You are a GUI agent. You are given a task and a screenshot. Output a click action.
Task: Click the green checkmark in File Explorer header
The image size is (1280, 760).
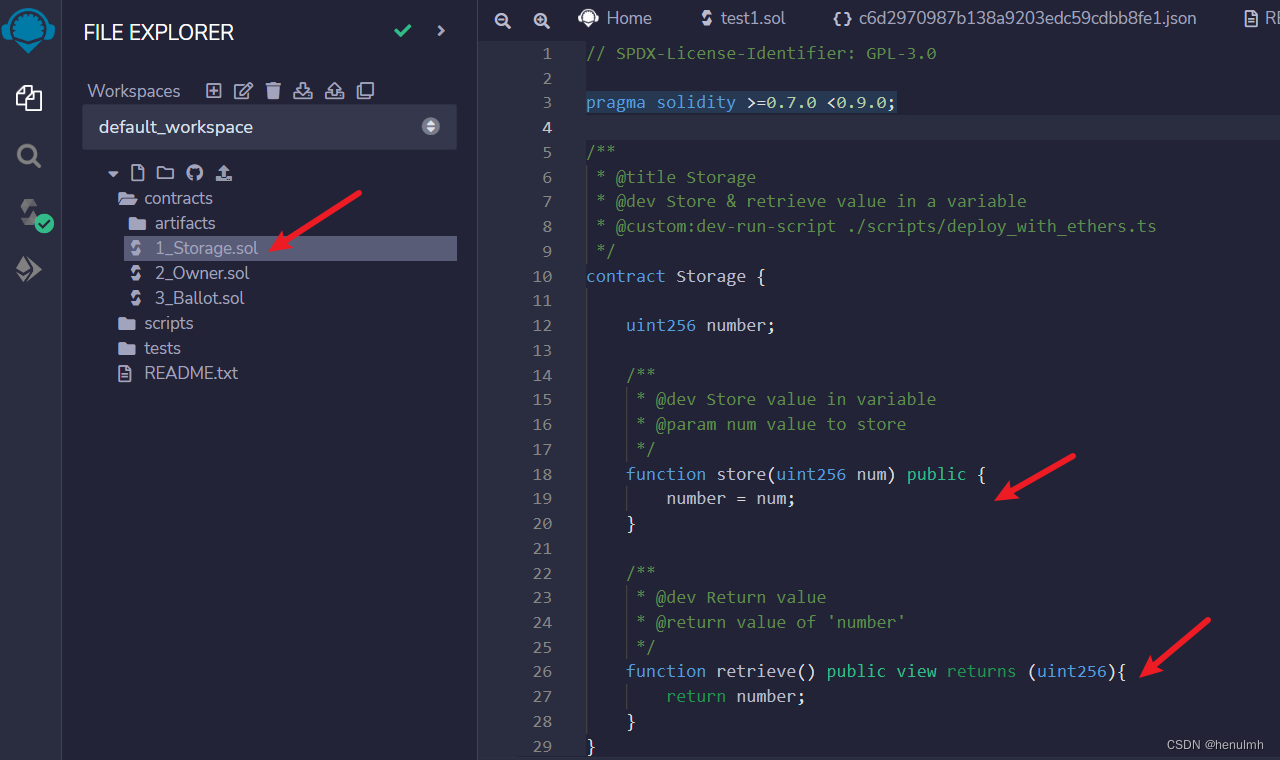pos(403,31)
